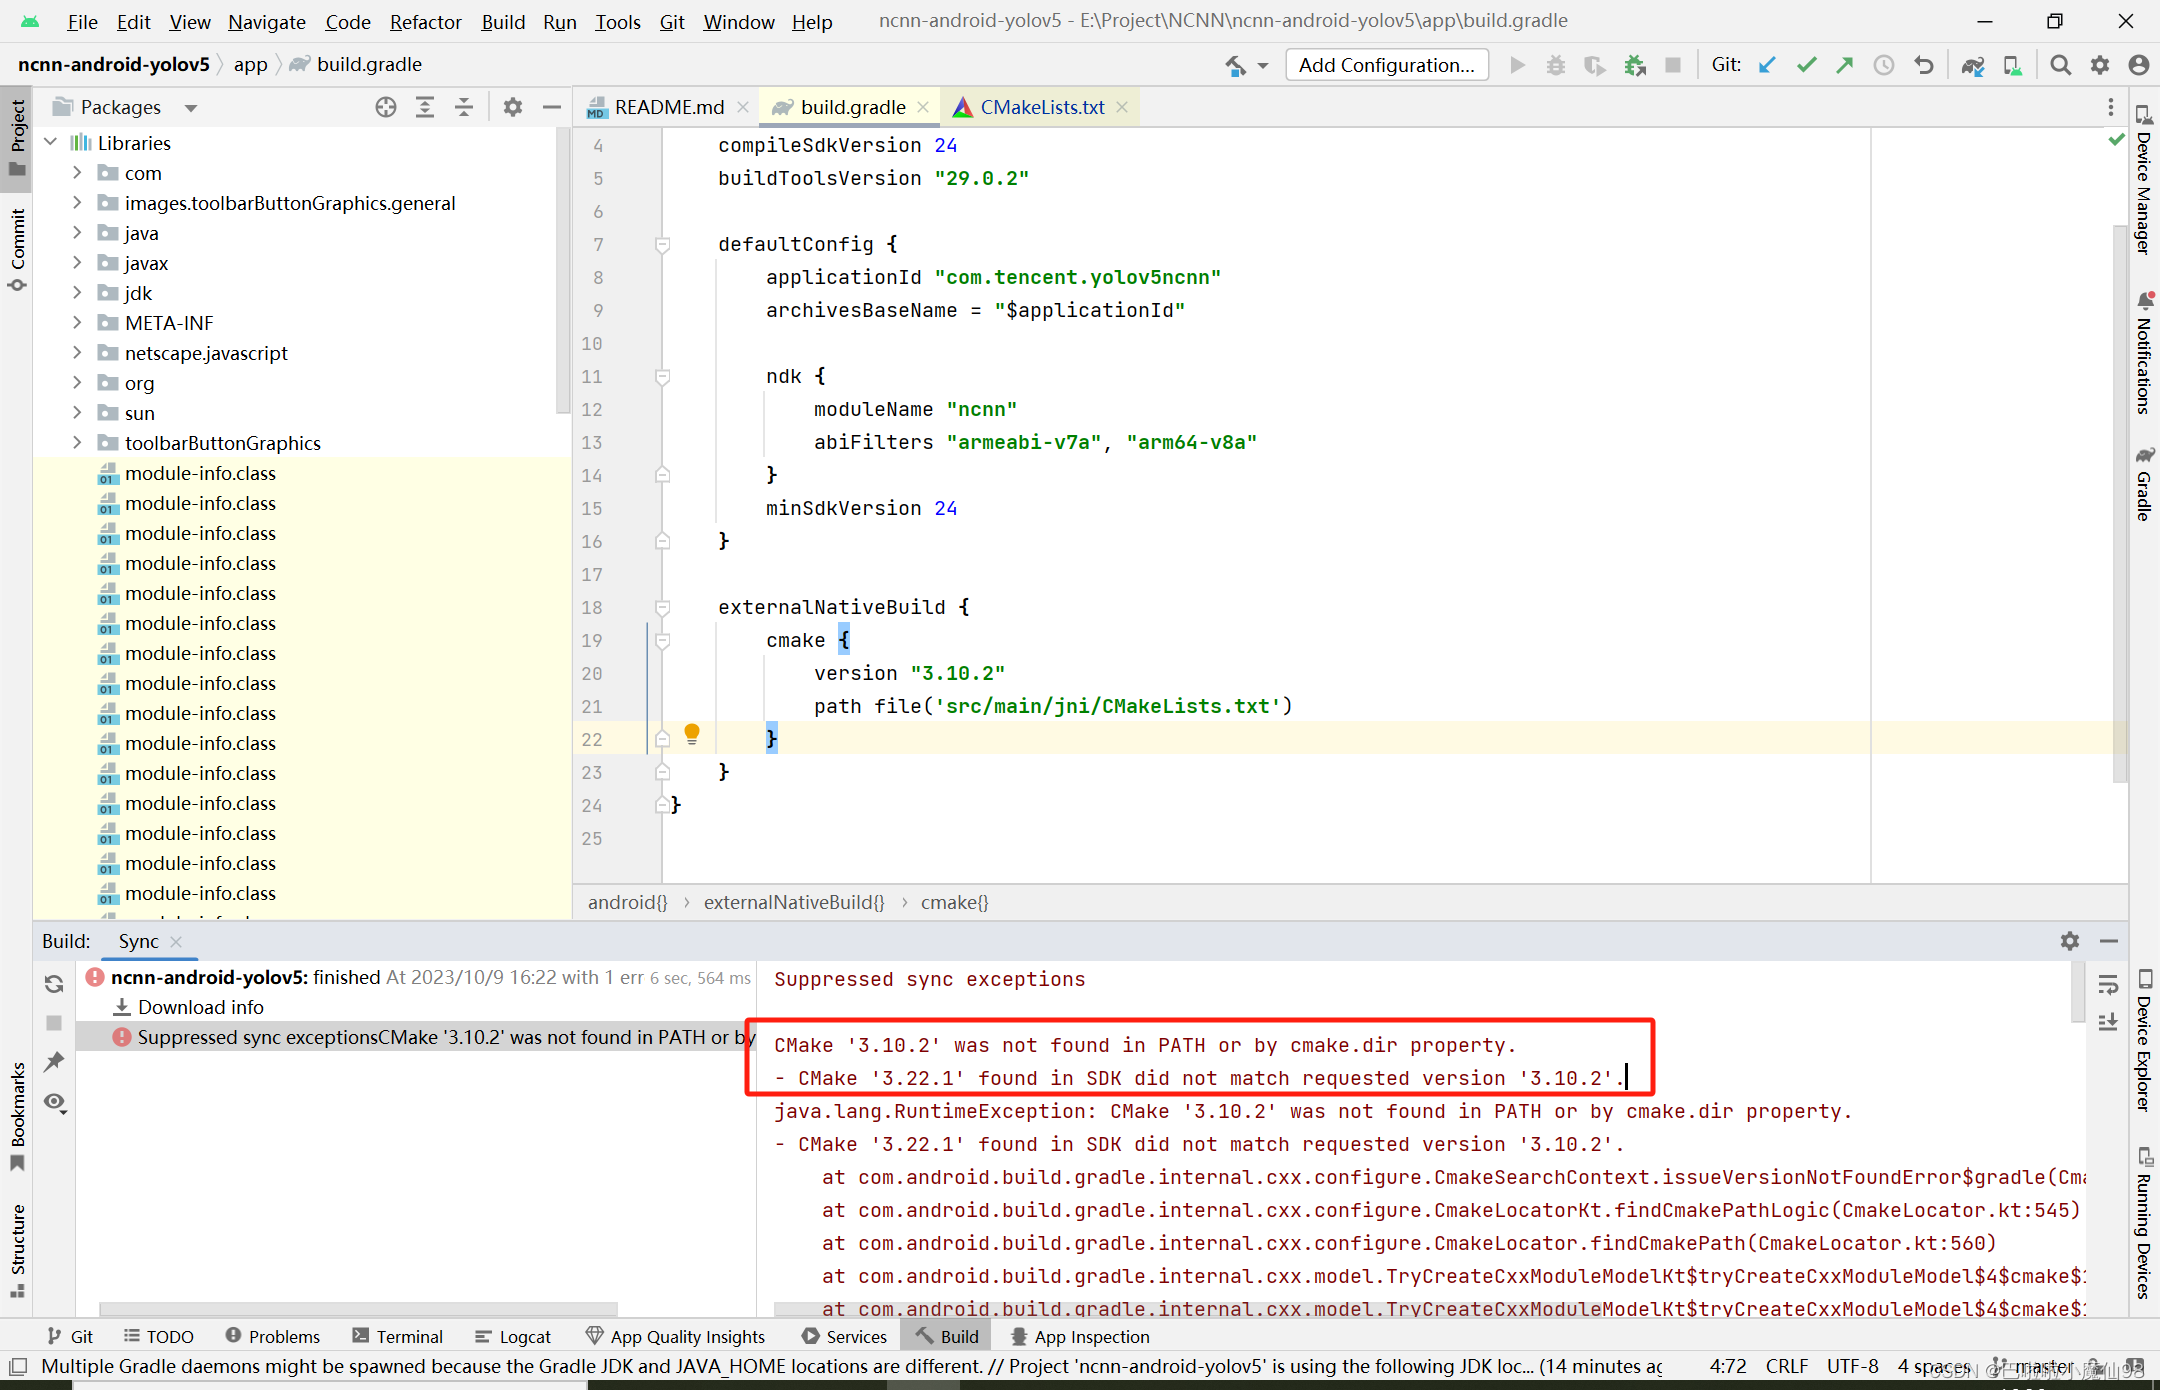Screen dimensions: 2160x1390
Task: Open Device Manager toolbar icon
Action: pyautogui.click(x=2012, y=66)
